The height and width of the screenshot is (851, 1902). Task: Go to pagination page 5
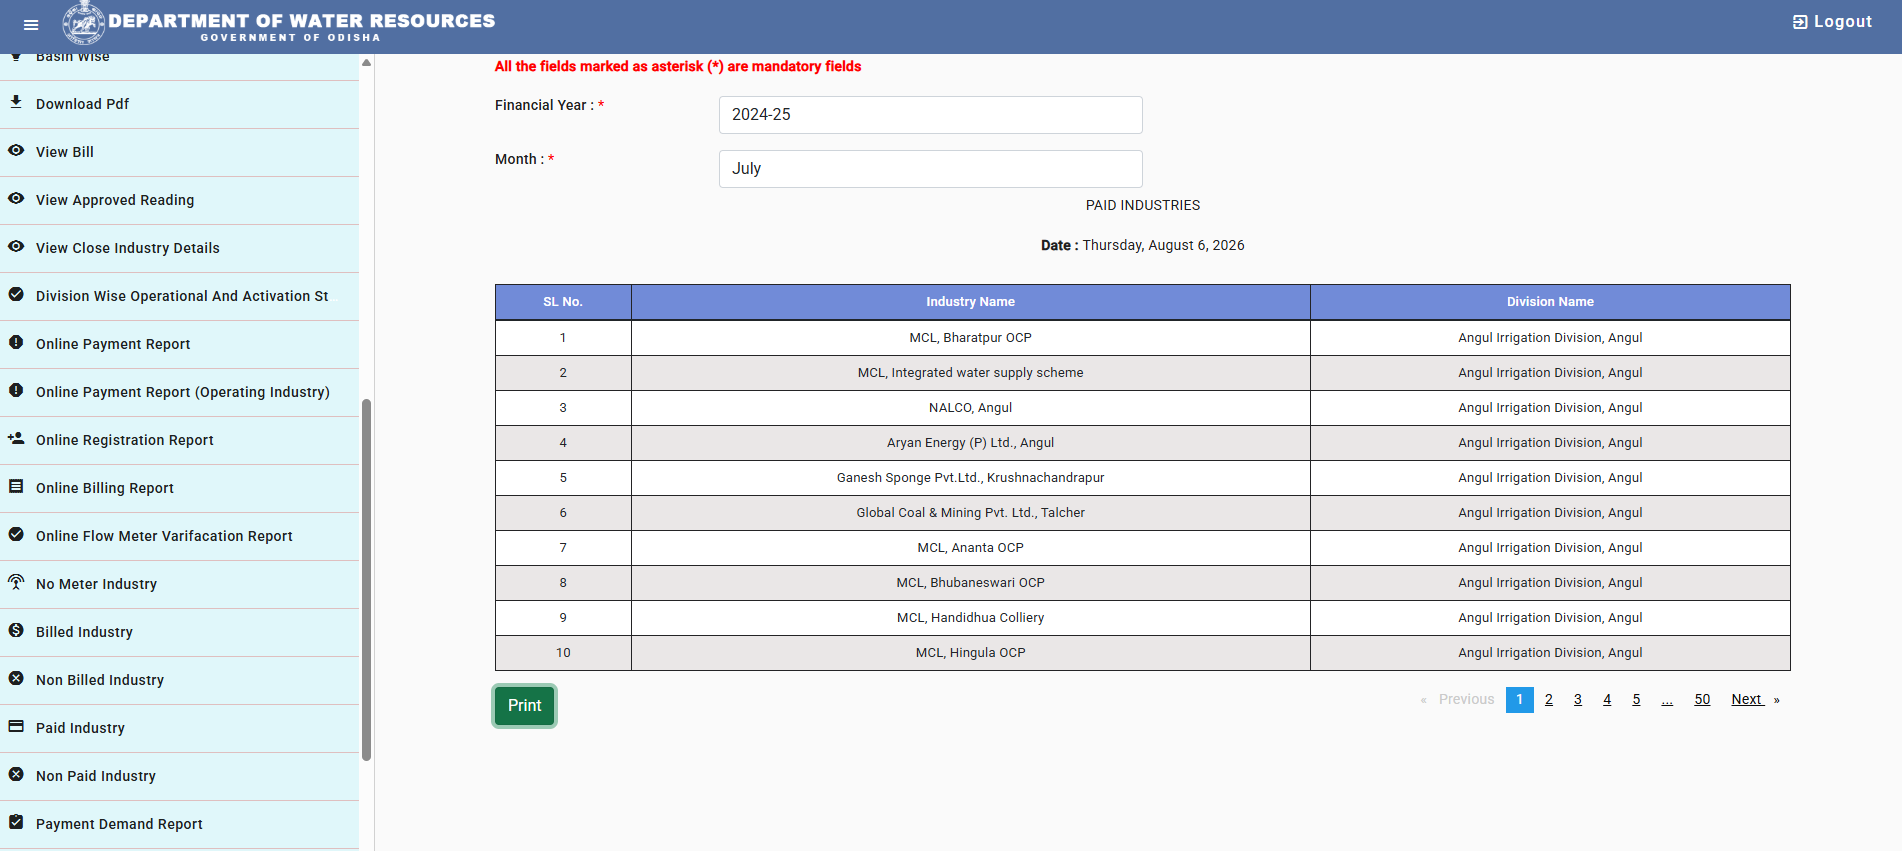[x=1636, y=699]
